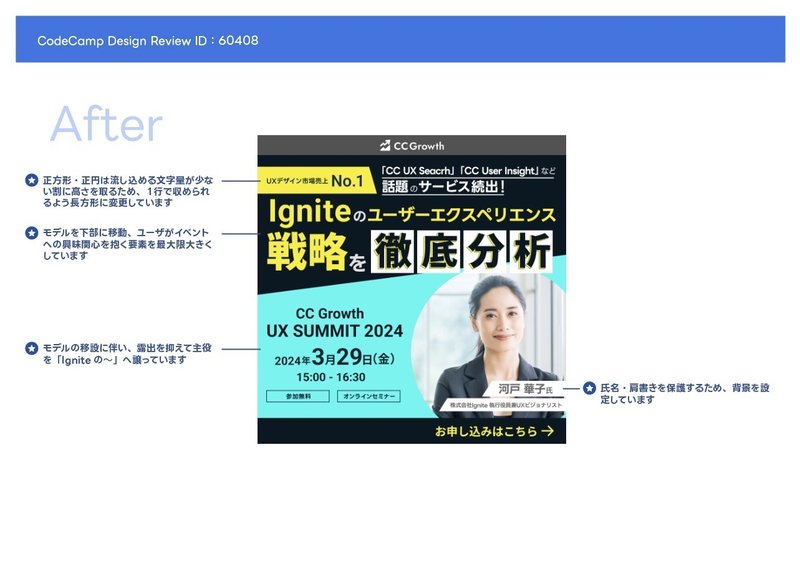Click the CC Growth brand name in banner
The width and height of the screenshot is (800, 564).
tap(419, 146)
